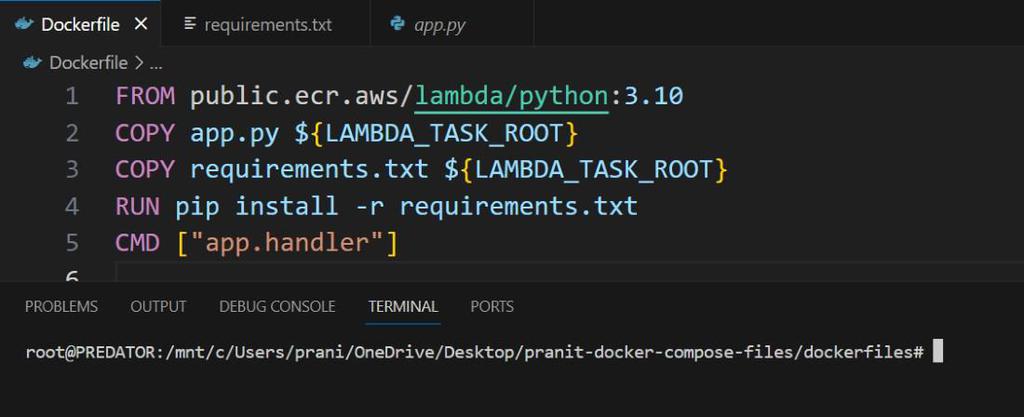Click line number 5 in the gutter
Screen dimensions: 1024x417
click(71, 243)
